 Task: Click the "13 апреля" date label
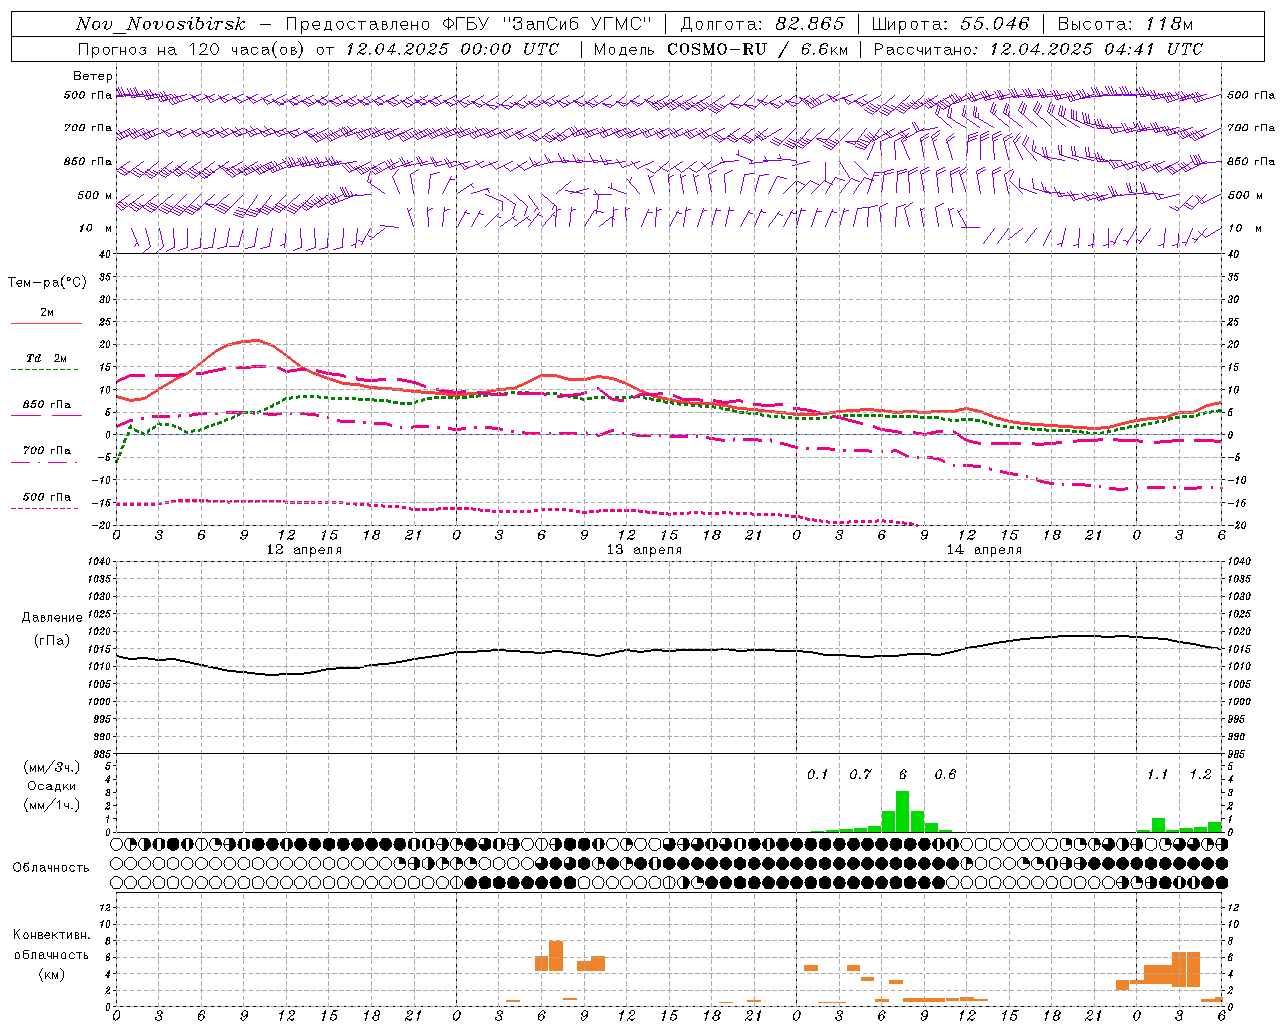pyautogui.click(x=644, y=550)
